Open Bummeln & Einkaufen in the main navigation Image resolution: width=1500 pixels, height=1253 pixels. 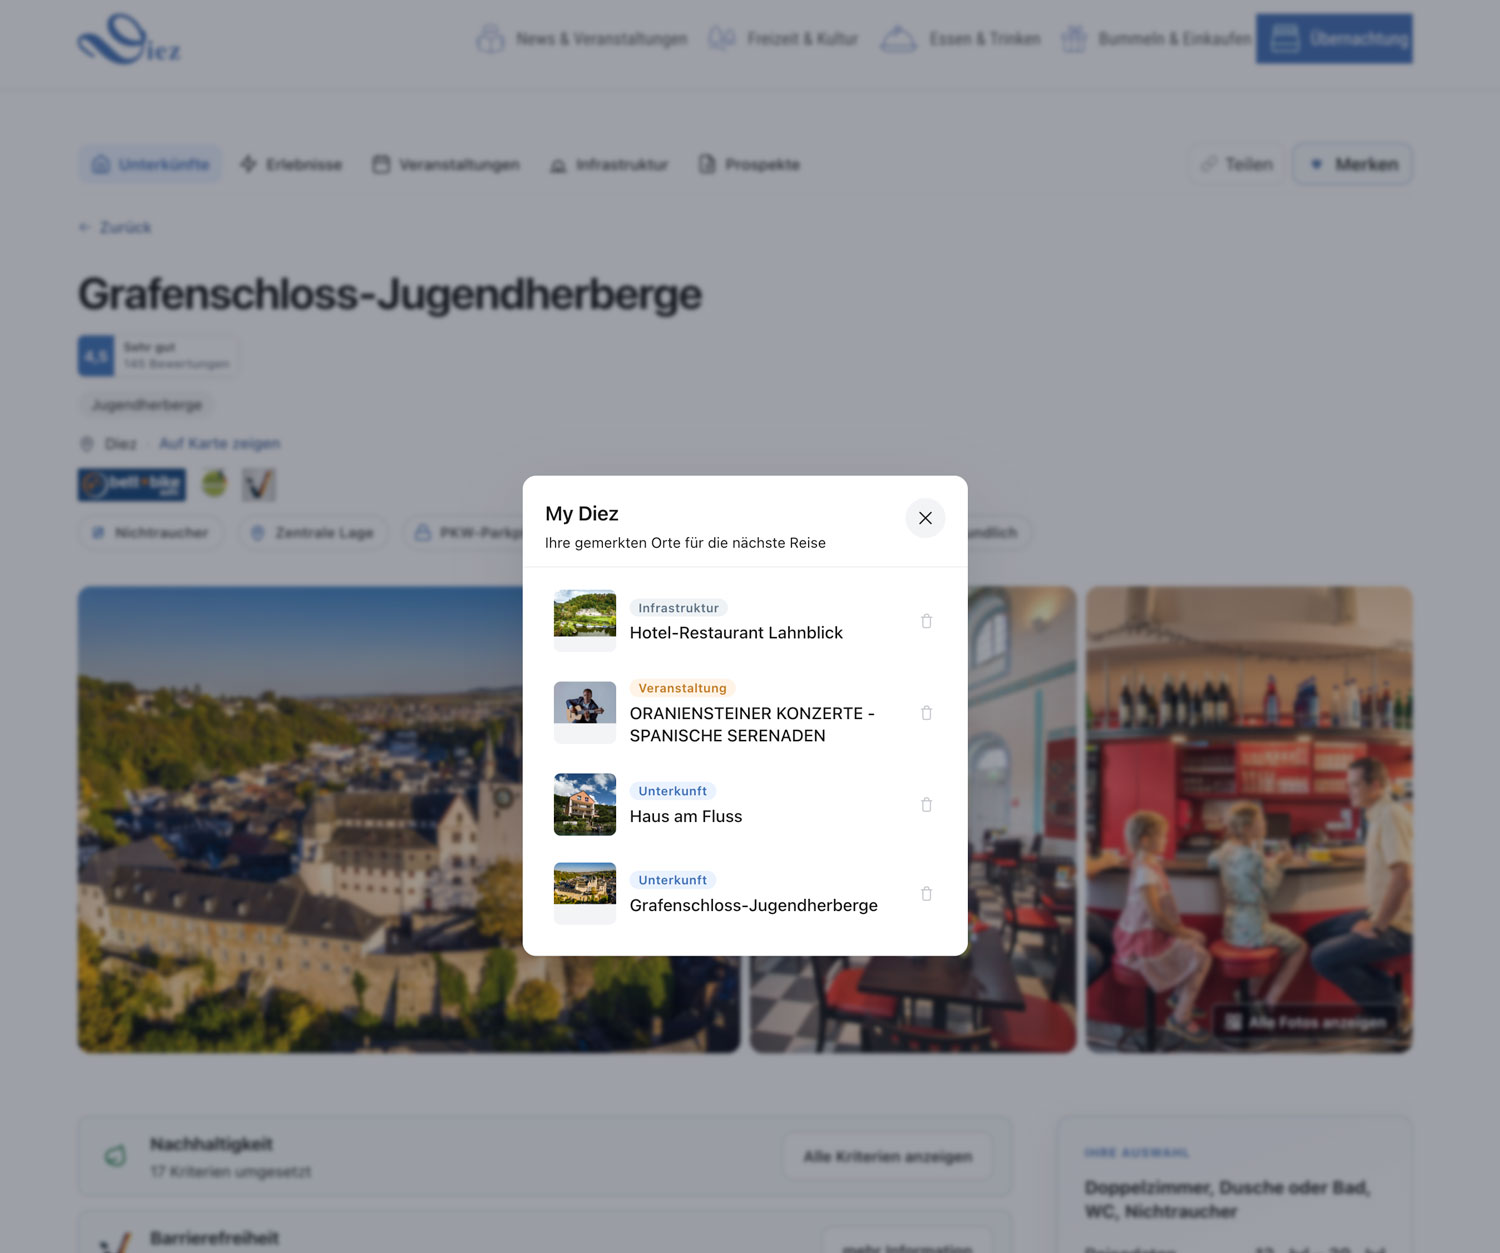[1156, 39]
